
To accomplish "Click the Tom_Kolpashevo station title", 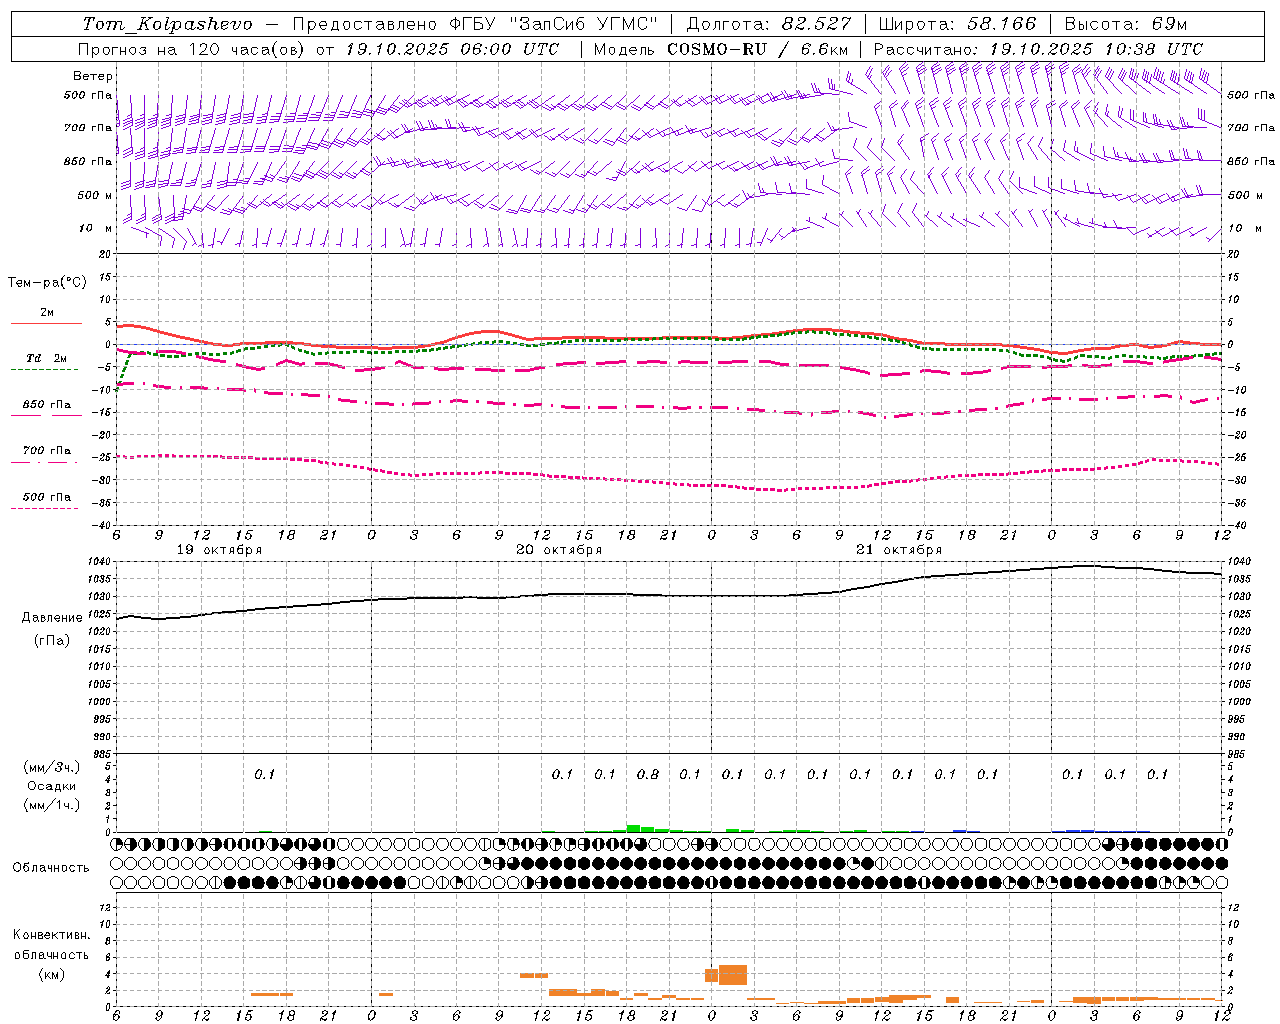I will click(167, 24).
